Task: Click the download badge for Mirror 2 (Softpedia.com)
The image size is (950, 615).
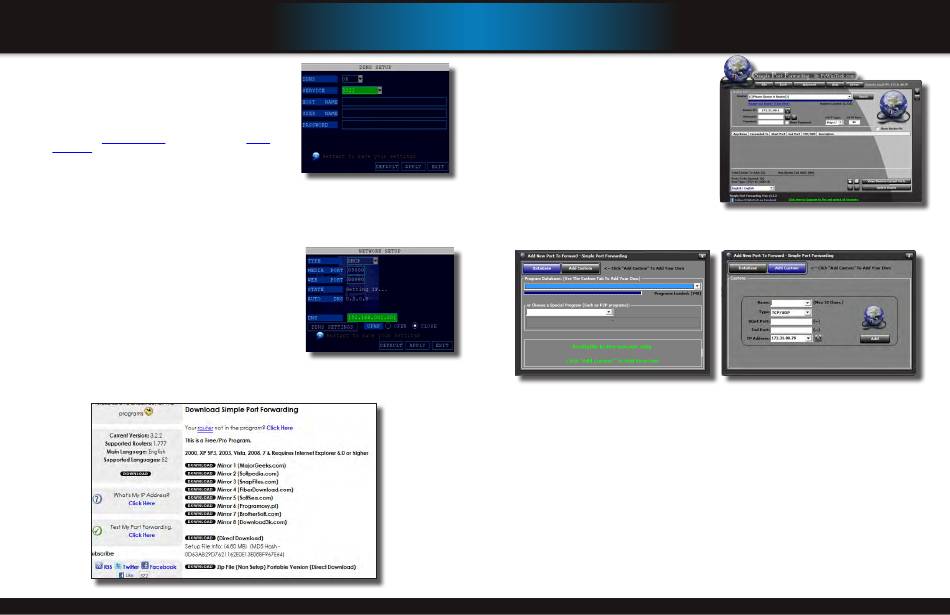Action: [x=200, y=473]
